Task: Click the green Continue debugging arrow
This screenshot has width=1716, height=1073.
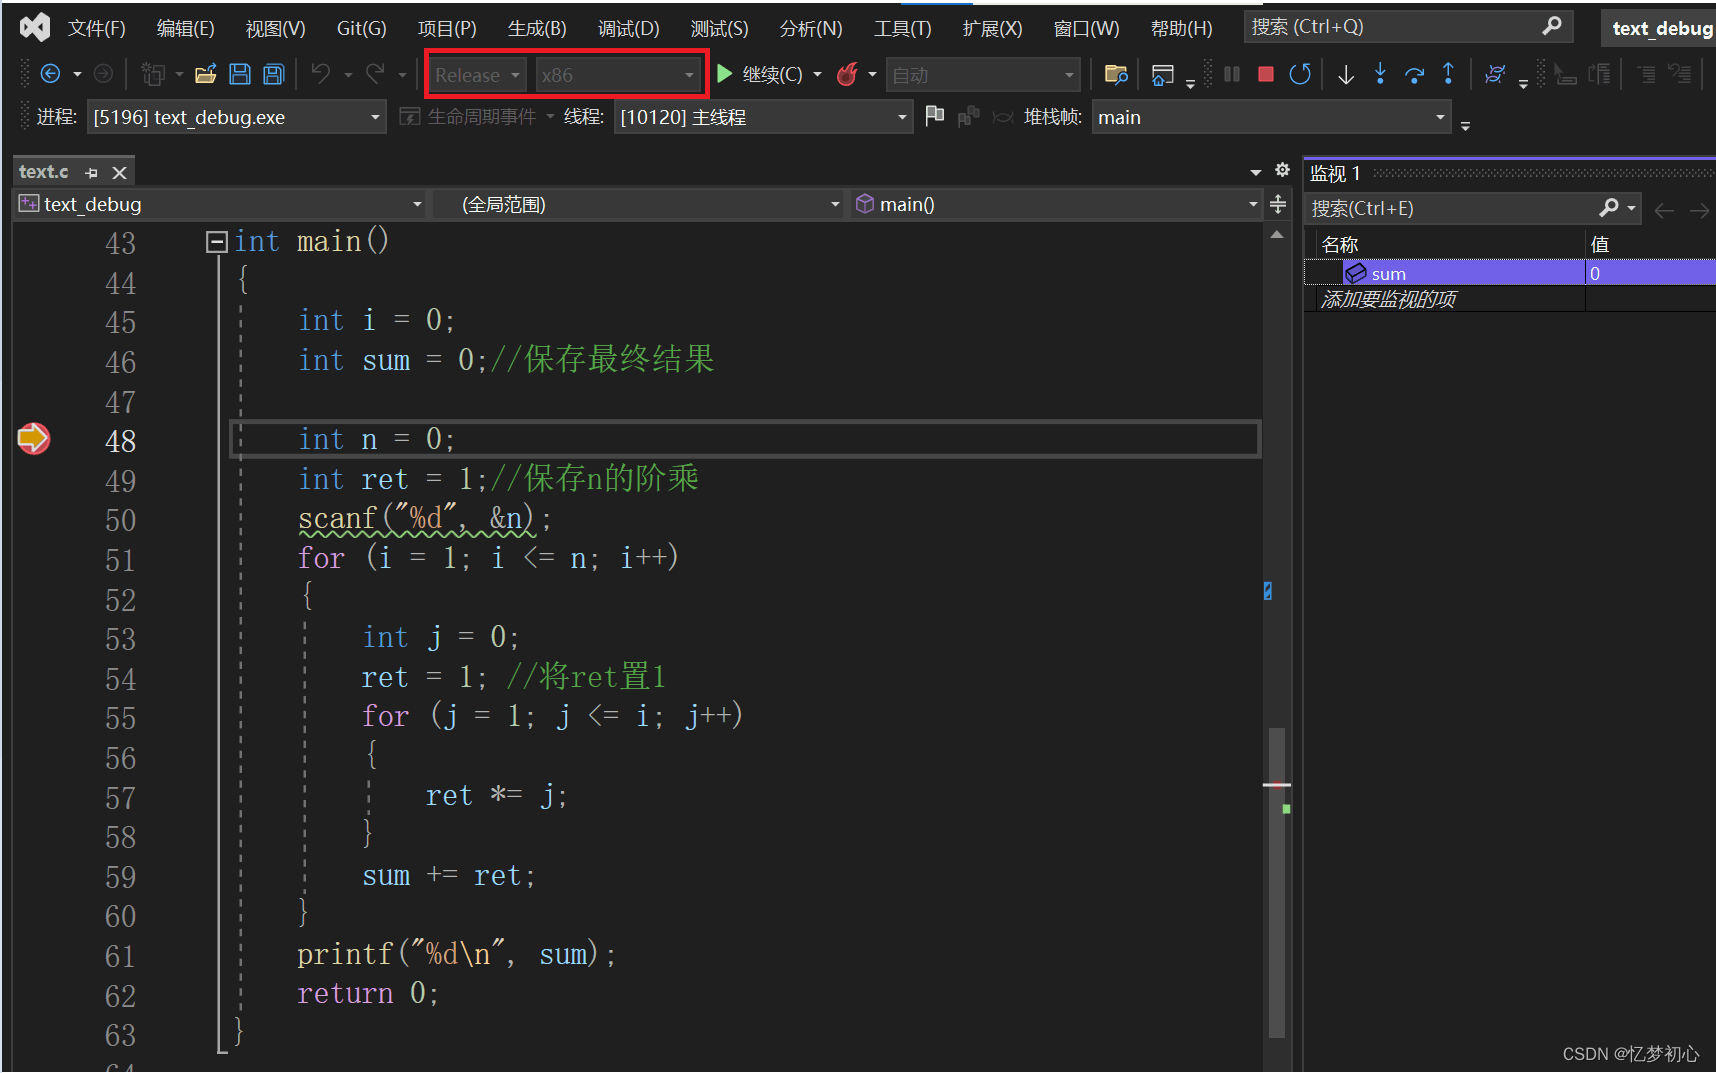Action: click(725, 74)
